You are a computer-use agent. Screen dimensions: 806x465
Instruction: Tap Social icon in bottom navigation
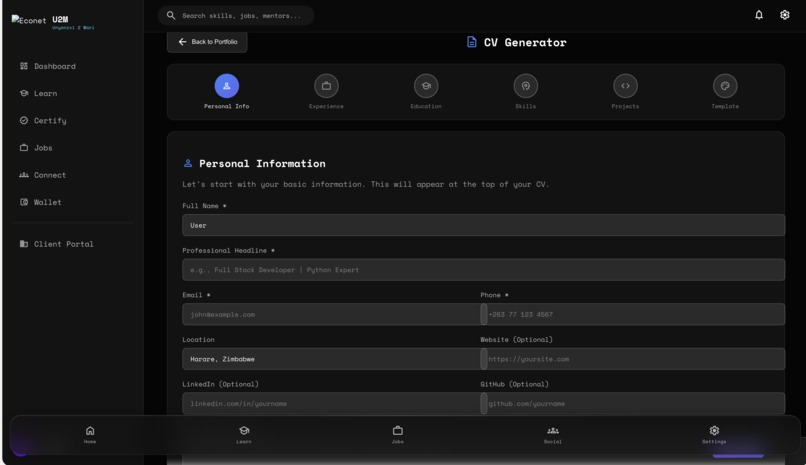tap(553, 431)
